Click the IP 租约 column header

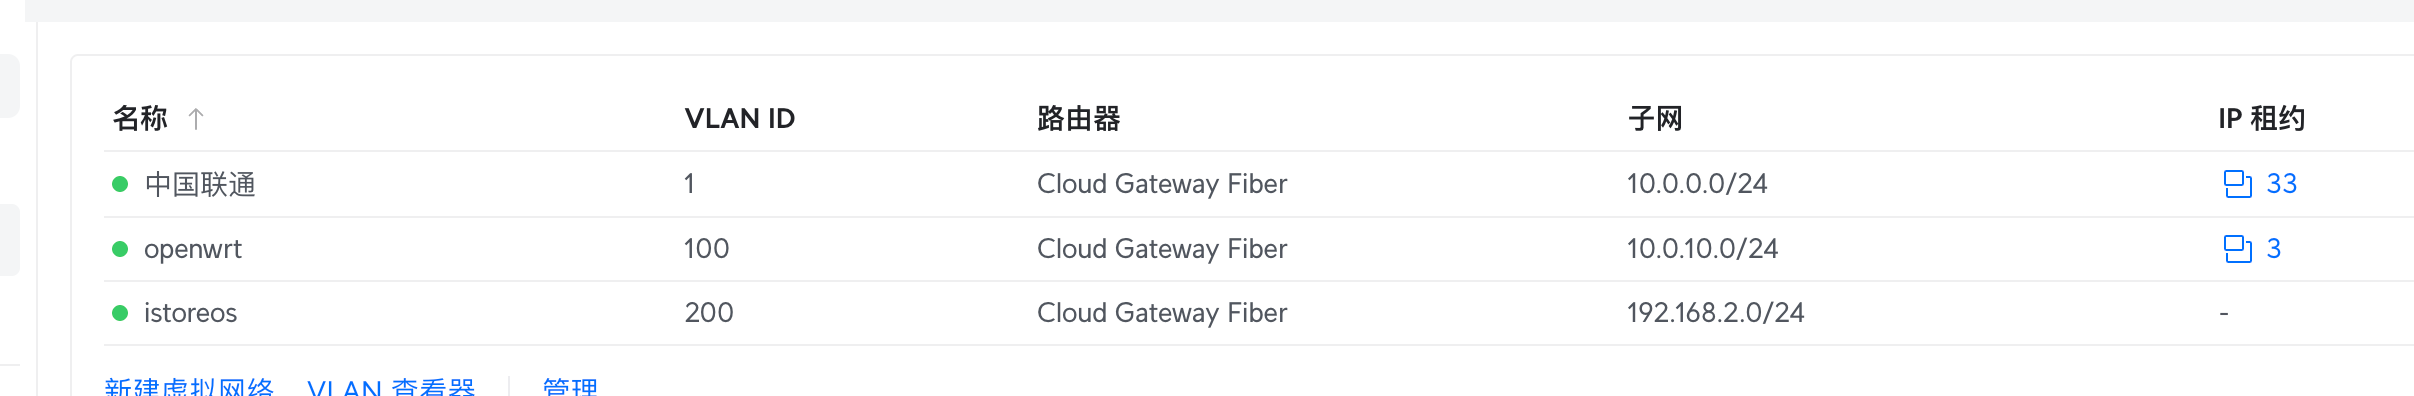(x=2261, y=119)
